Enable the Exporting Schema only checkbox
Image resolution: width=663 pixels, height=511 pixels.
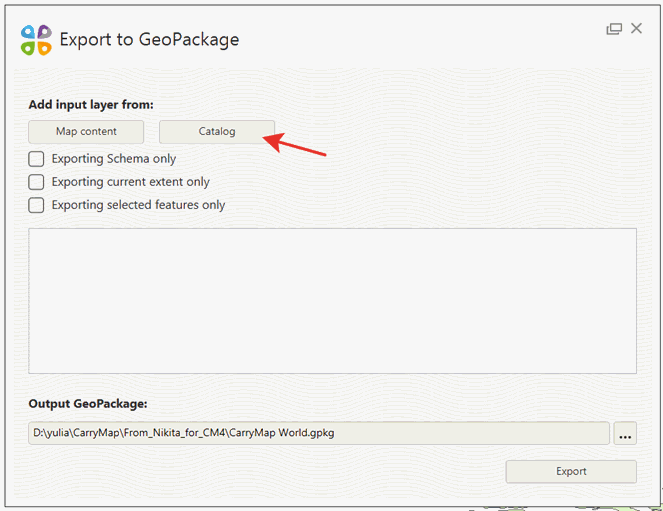pyautogui.click(x=36, y=159)
